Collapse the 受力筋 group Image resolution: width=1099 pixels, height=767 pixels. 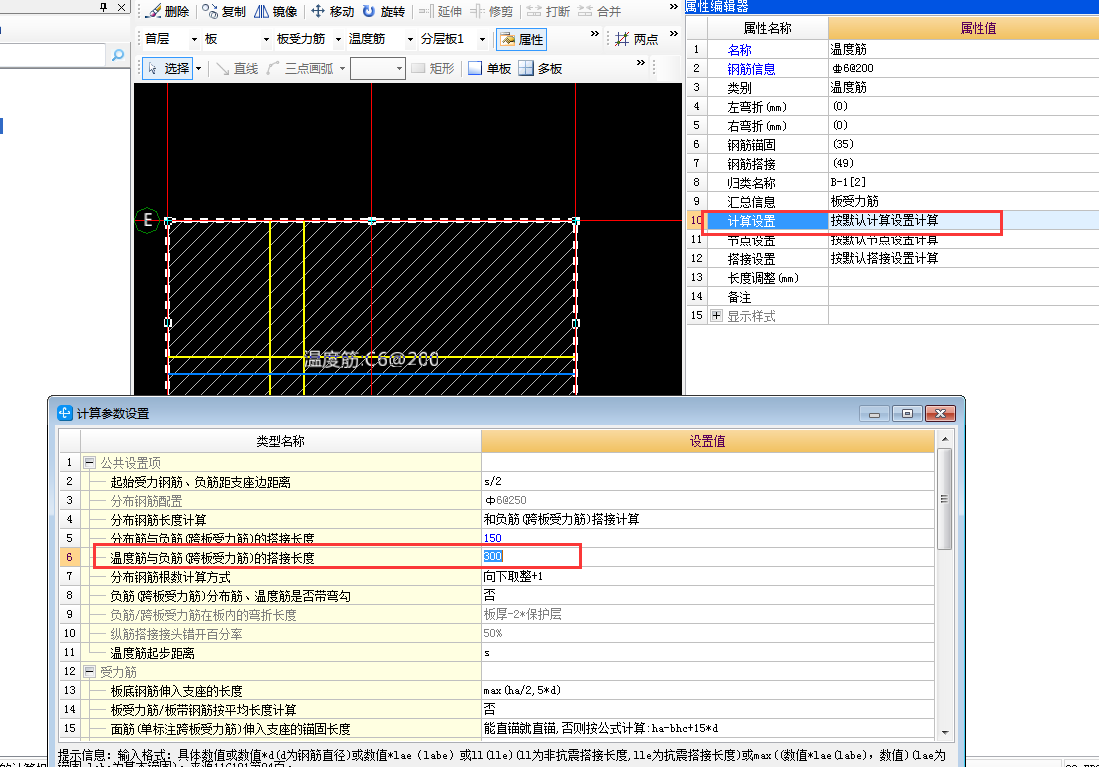click(x=89, y=672)
